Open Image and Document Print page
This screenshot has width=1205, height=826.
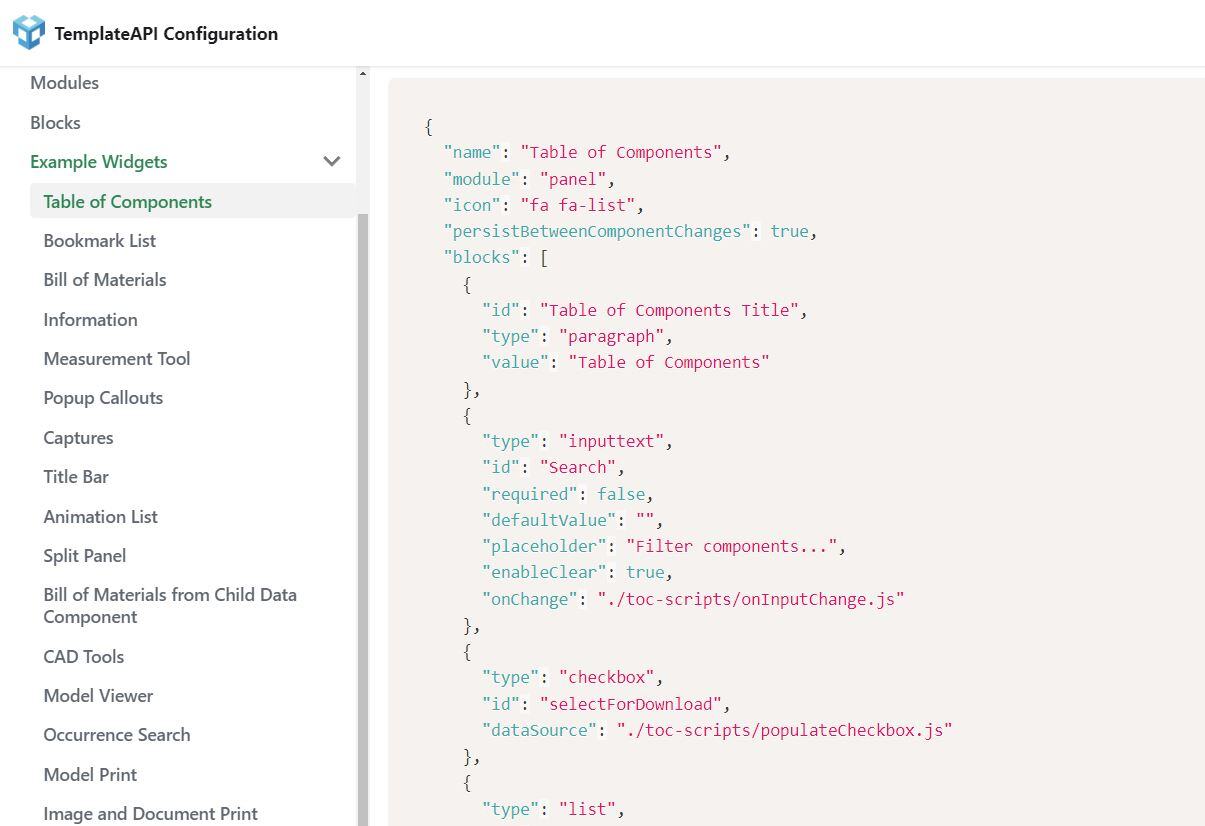(x=150, y=814)
